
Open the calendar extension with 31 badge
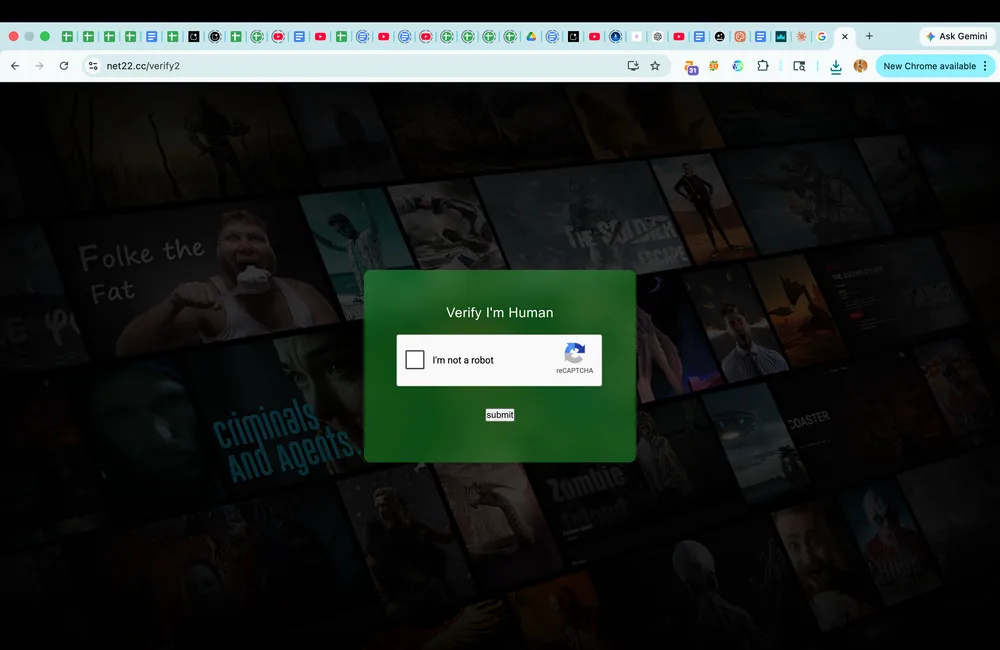pyautogui.click(x=691, y=66)
